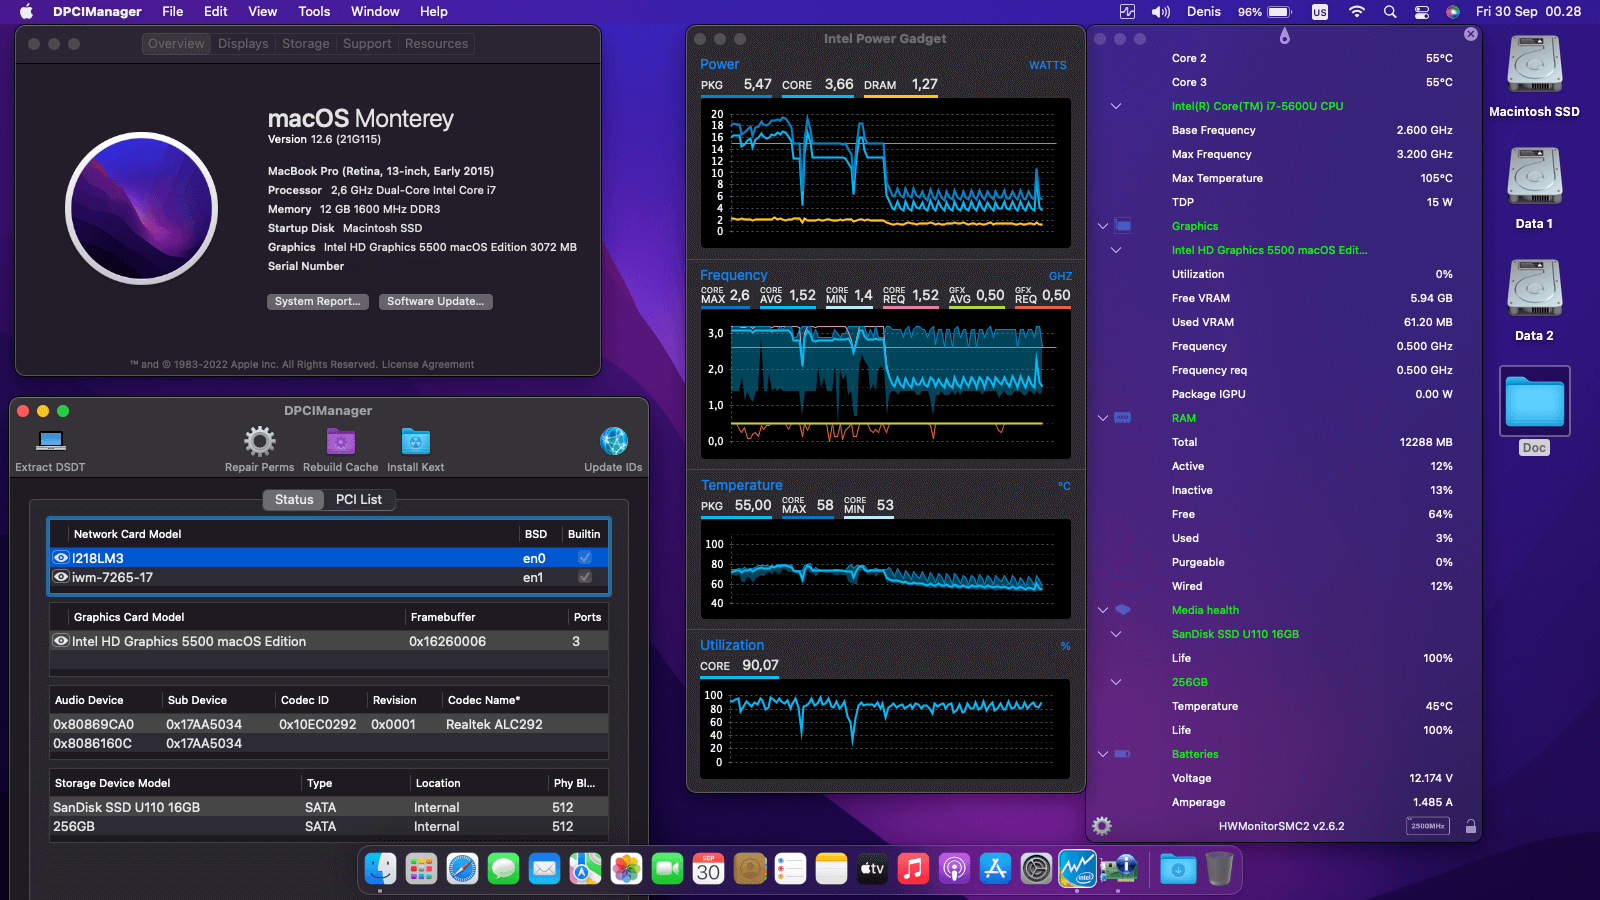Collapse Intel HD Graphics 5500 macOS Edit subgroup
This screenshot has width=1600, height=900.
coord(1116,250)
